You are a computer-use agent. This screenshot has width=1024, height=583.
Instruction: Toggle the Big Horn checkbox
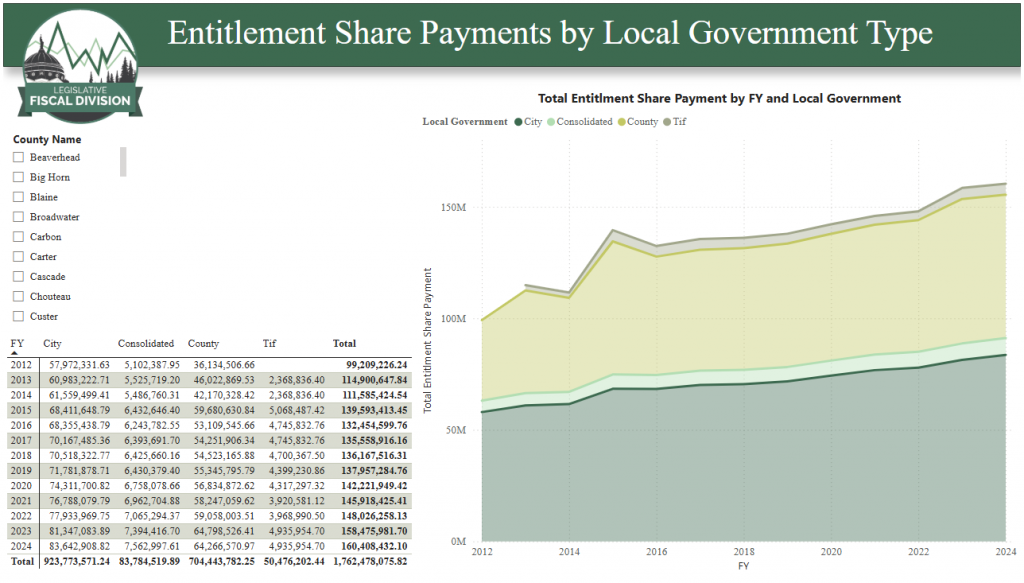pyautogui.click(x=17, y=178)
